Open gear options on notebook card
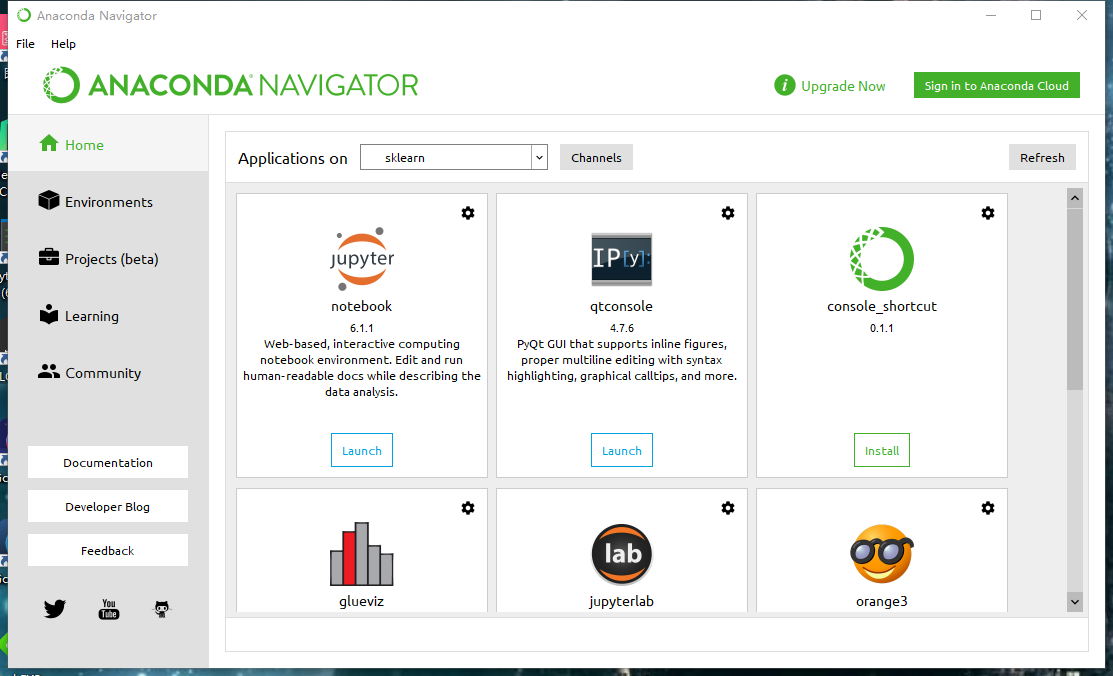1113x676 pixels. (x=468, y=213)
